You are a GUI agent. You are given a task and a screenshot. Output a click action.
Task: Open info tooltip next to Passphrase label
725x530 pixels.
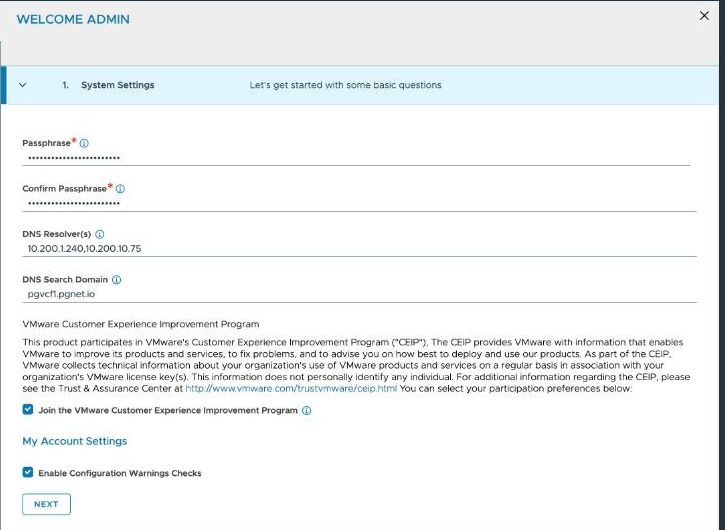point(84,143)
